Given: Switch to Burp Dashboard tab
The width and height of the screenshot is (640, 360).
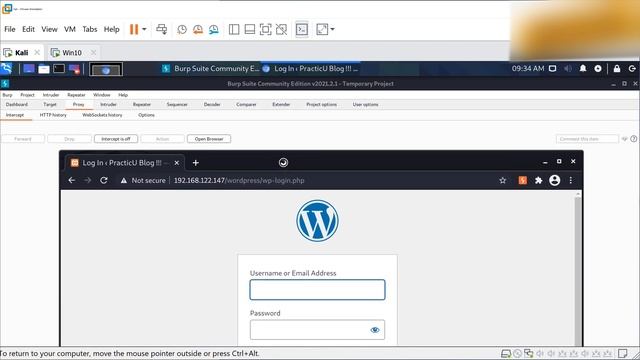Looking at the screenshot, I should pyautogui.click(x=17, y=104).
